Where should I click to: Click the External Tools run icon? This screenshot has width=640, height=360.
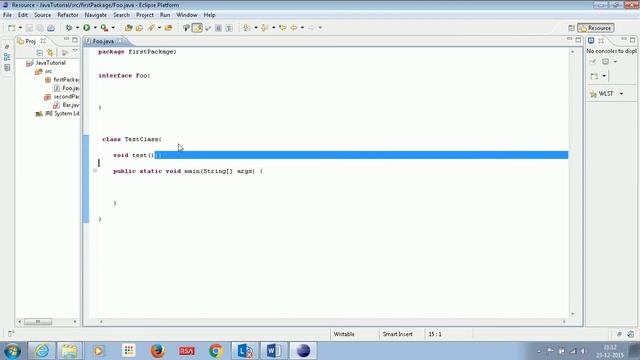(104, 28)
